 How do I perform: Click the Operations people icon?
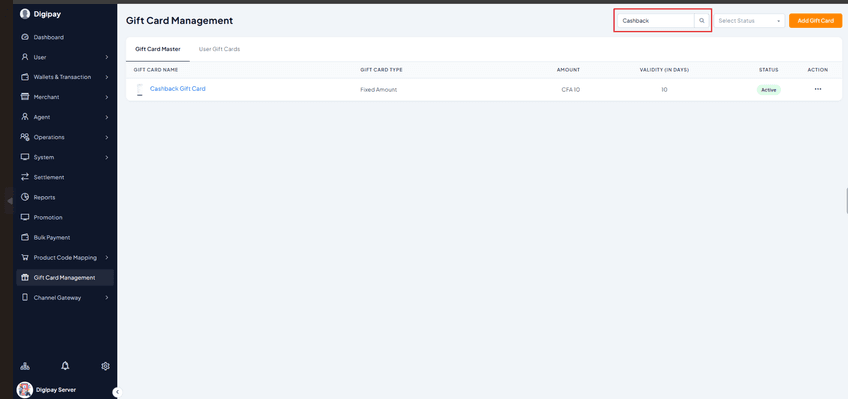coord(25,137)
